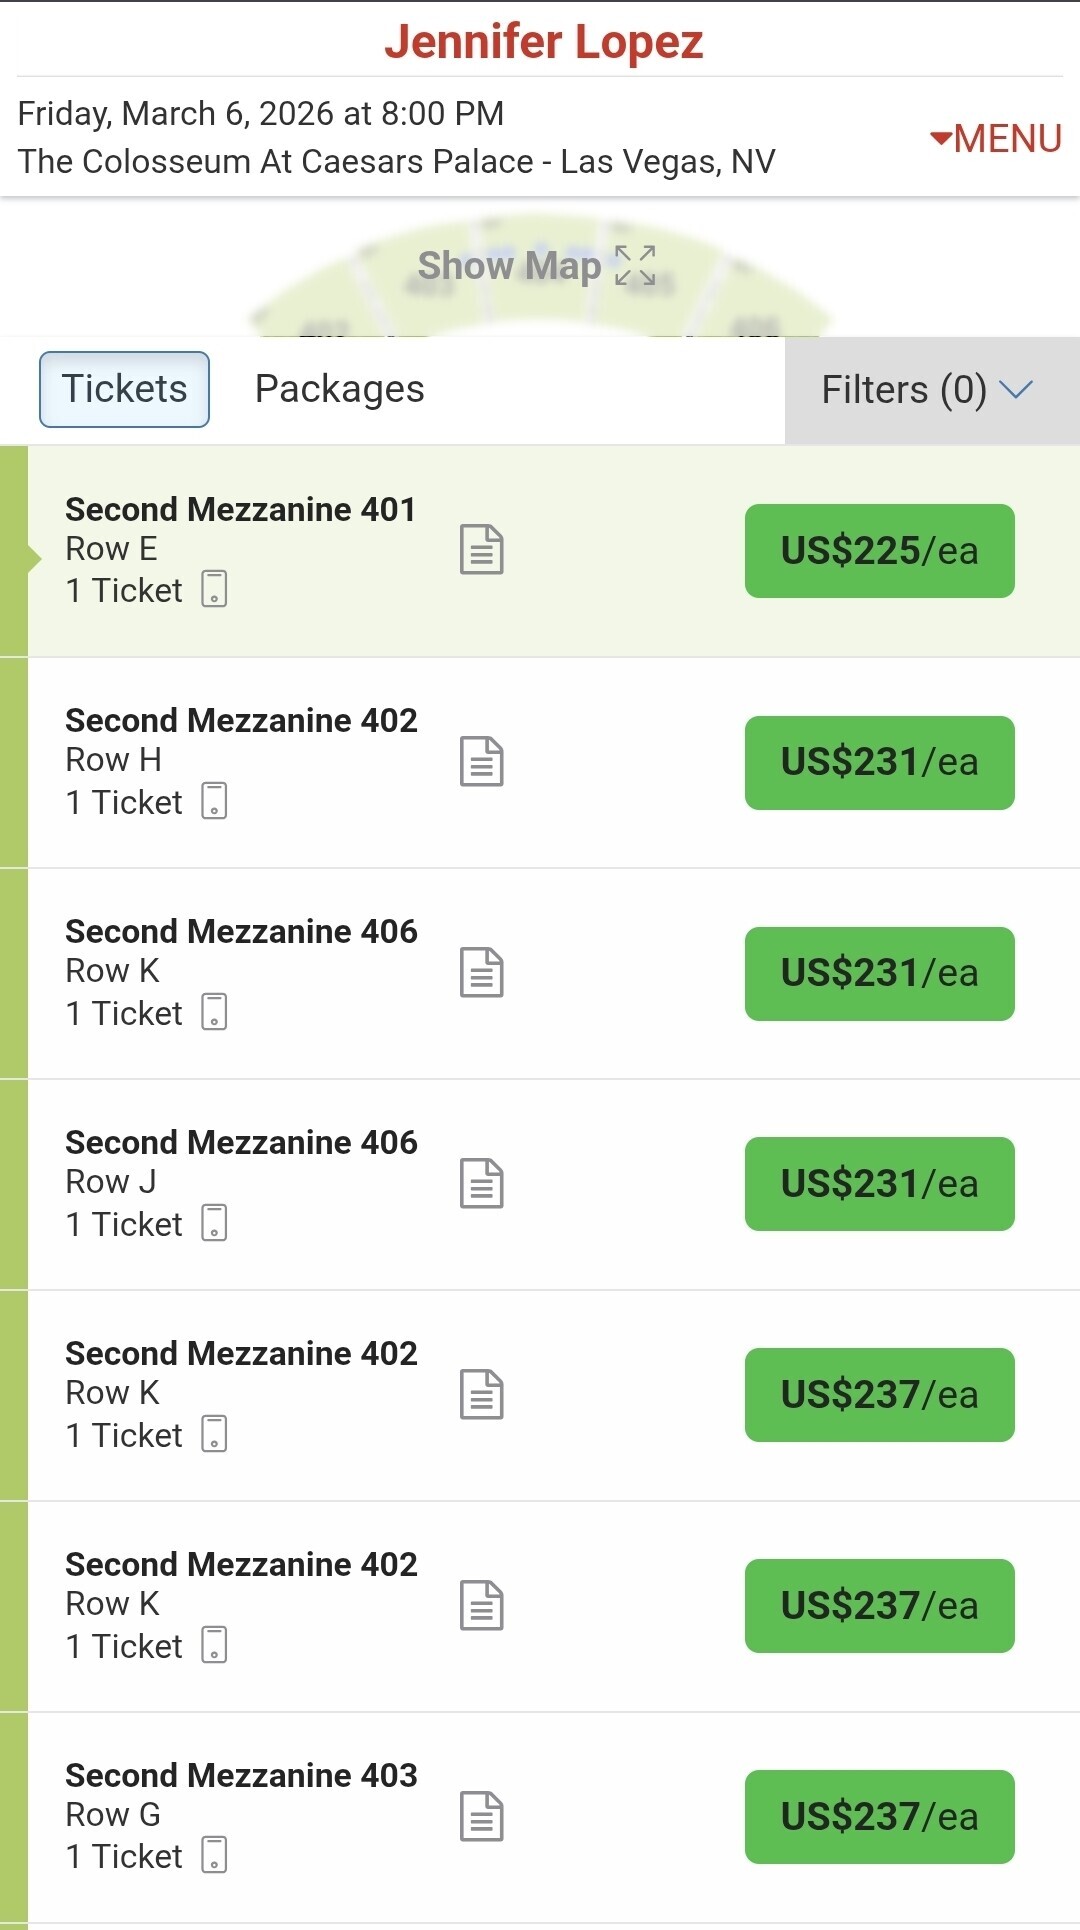This screenshot has width=1080, height=1930.
Task: Select the US$225/ea price button
Action: pos(879,551)
